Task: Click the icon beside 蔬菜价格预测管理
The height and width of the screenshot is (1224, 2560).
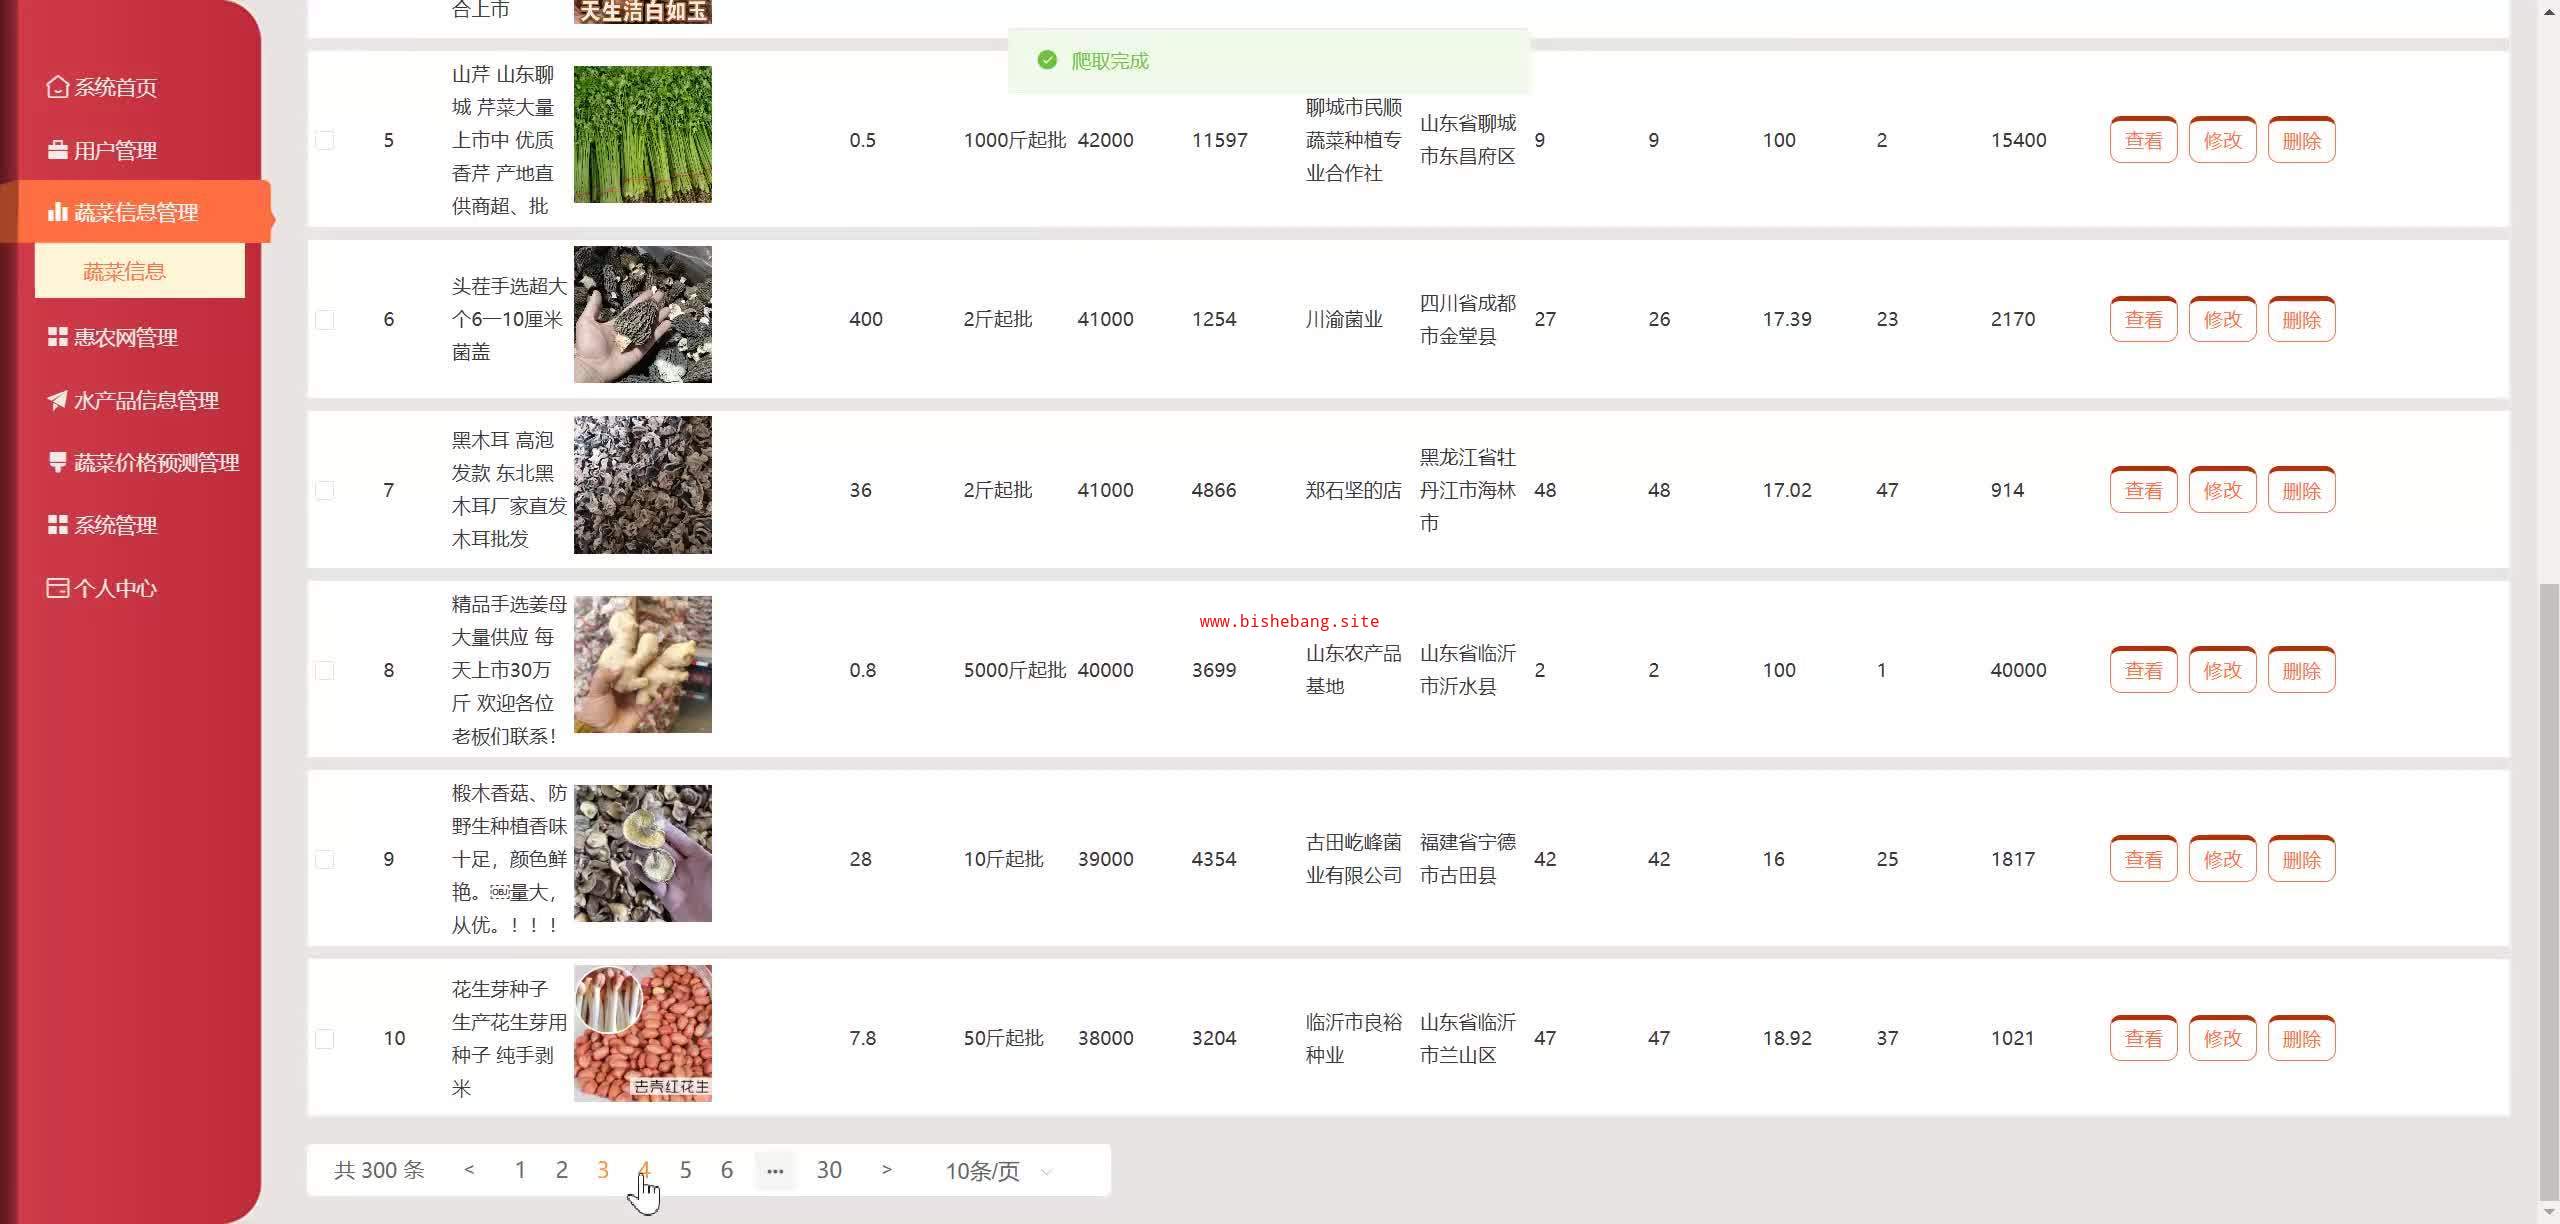Action: click(x=57, y=462)
